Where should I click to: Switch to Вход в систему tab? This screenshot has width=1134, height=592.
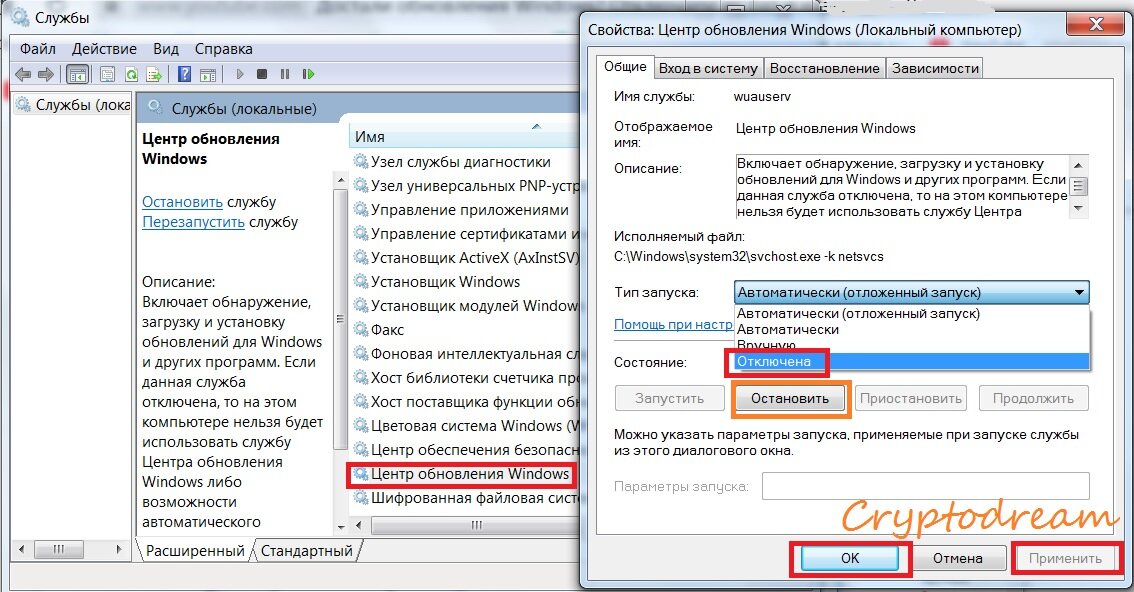tap(708, 69)
